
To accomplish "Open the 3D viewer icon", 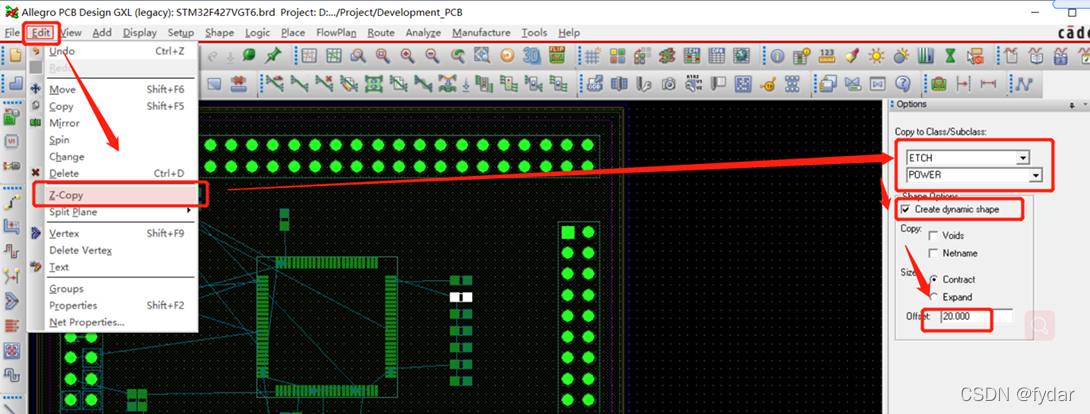I will click(x=532, y=56).
